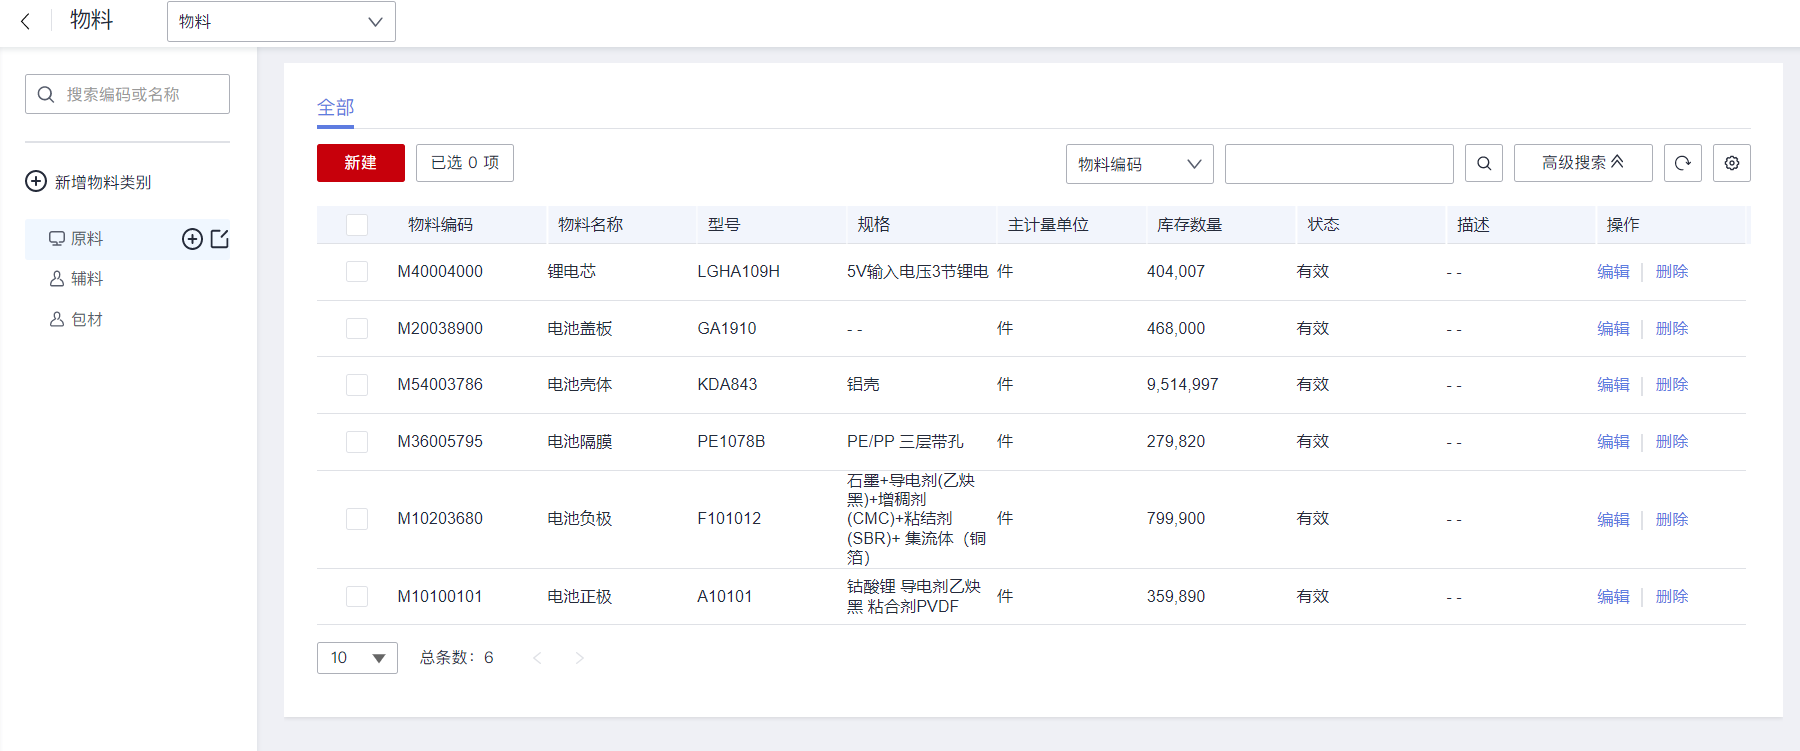This screenshot has width=1800, height=751.
Task: Select the 辅料 category item
Action: click(86, 279)
